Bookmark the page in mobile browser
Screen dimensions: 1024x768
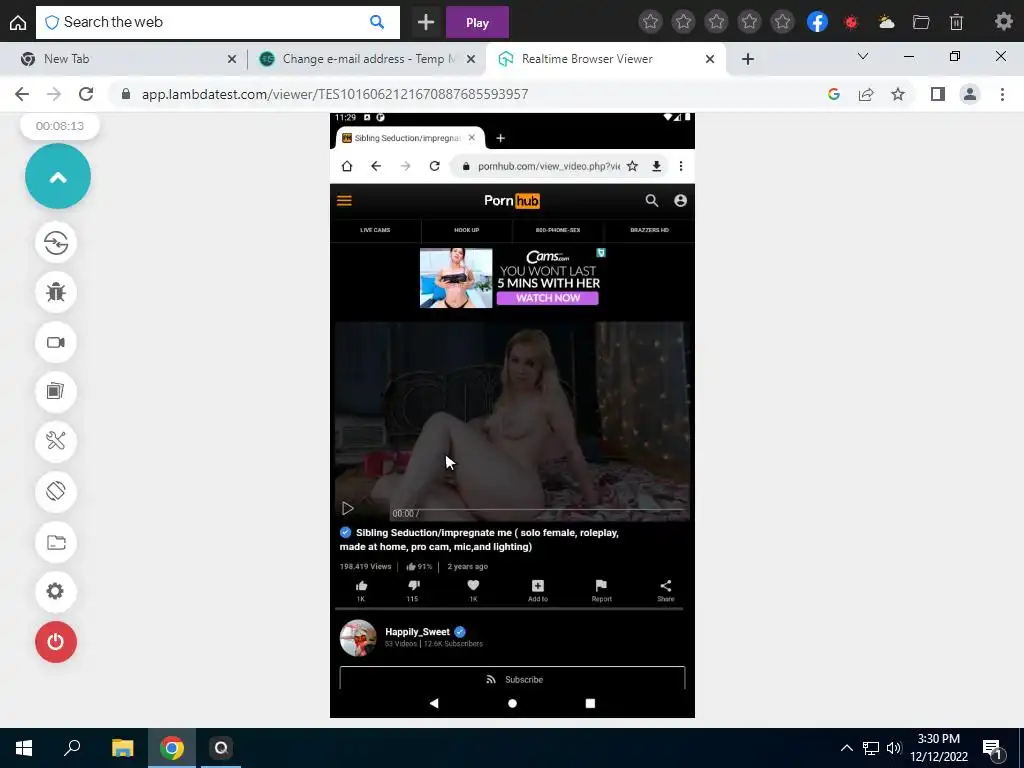(x=632, y=166)
